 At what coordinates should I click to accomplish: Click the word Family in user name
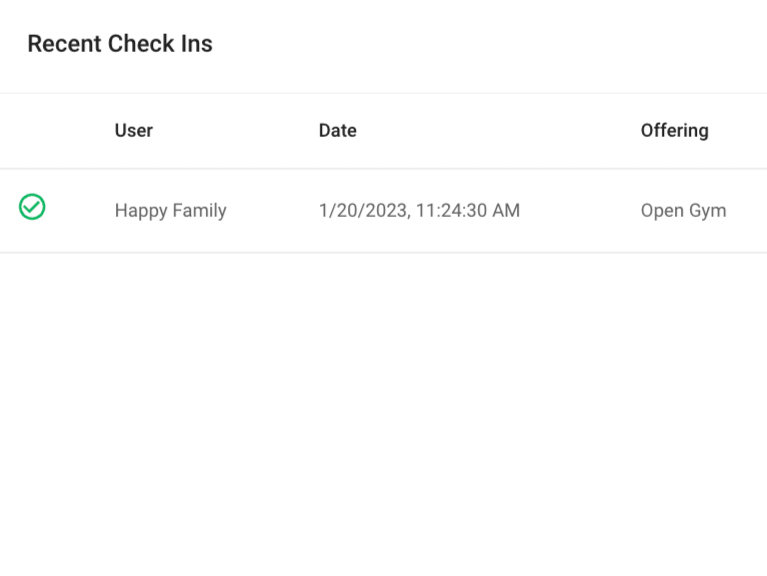tap(200, 211)
